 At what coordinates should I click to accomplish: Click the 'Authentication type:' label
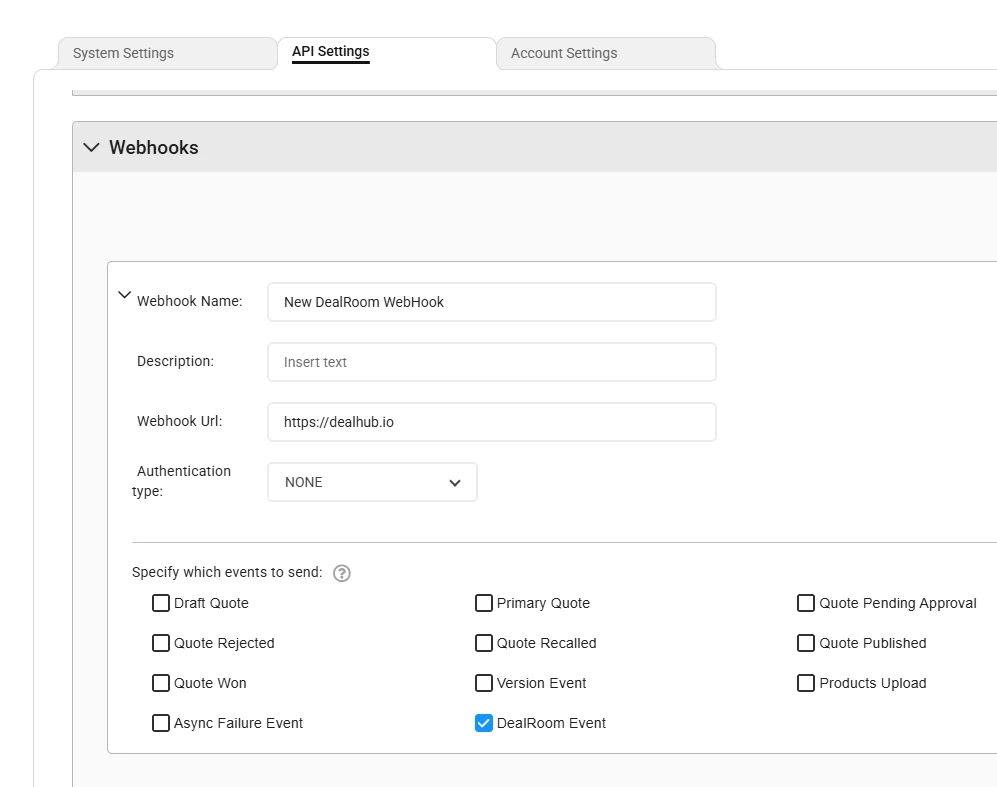(x=181, y=481)
